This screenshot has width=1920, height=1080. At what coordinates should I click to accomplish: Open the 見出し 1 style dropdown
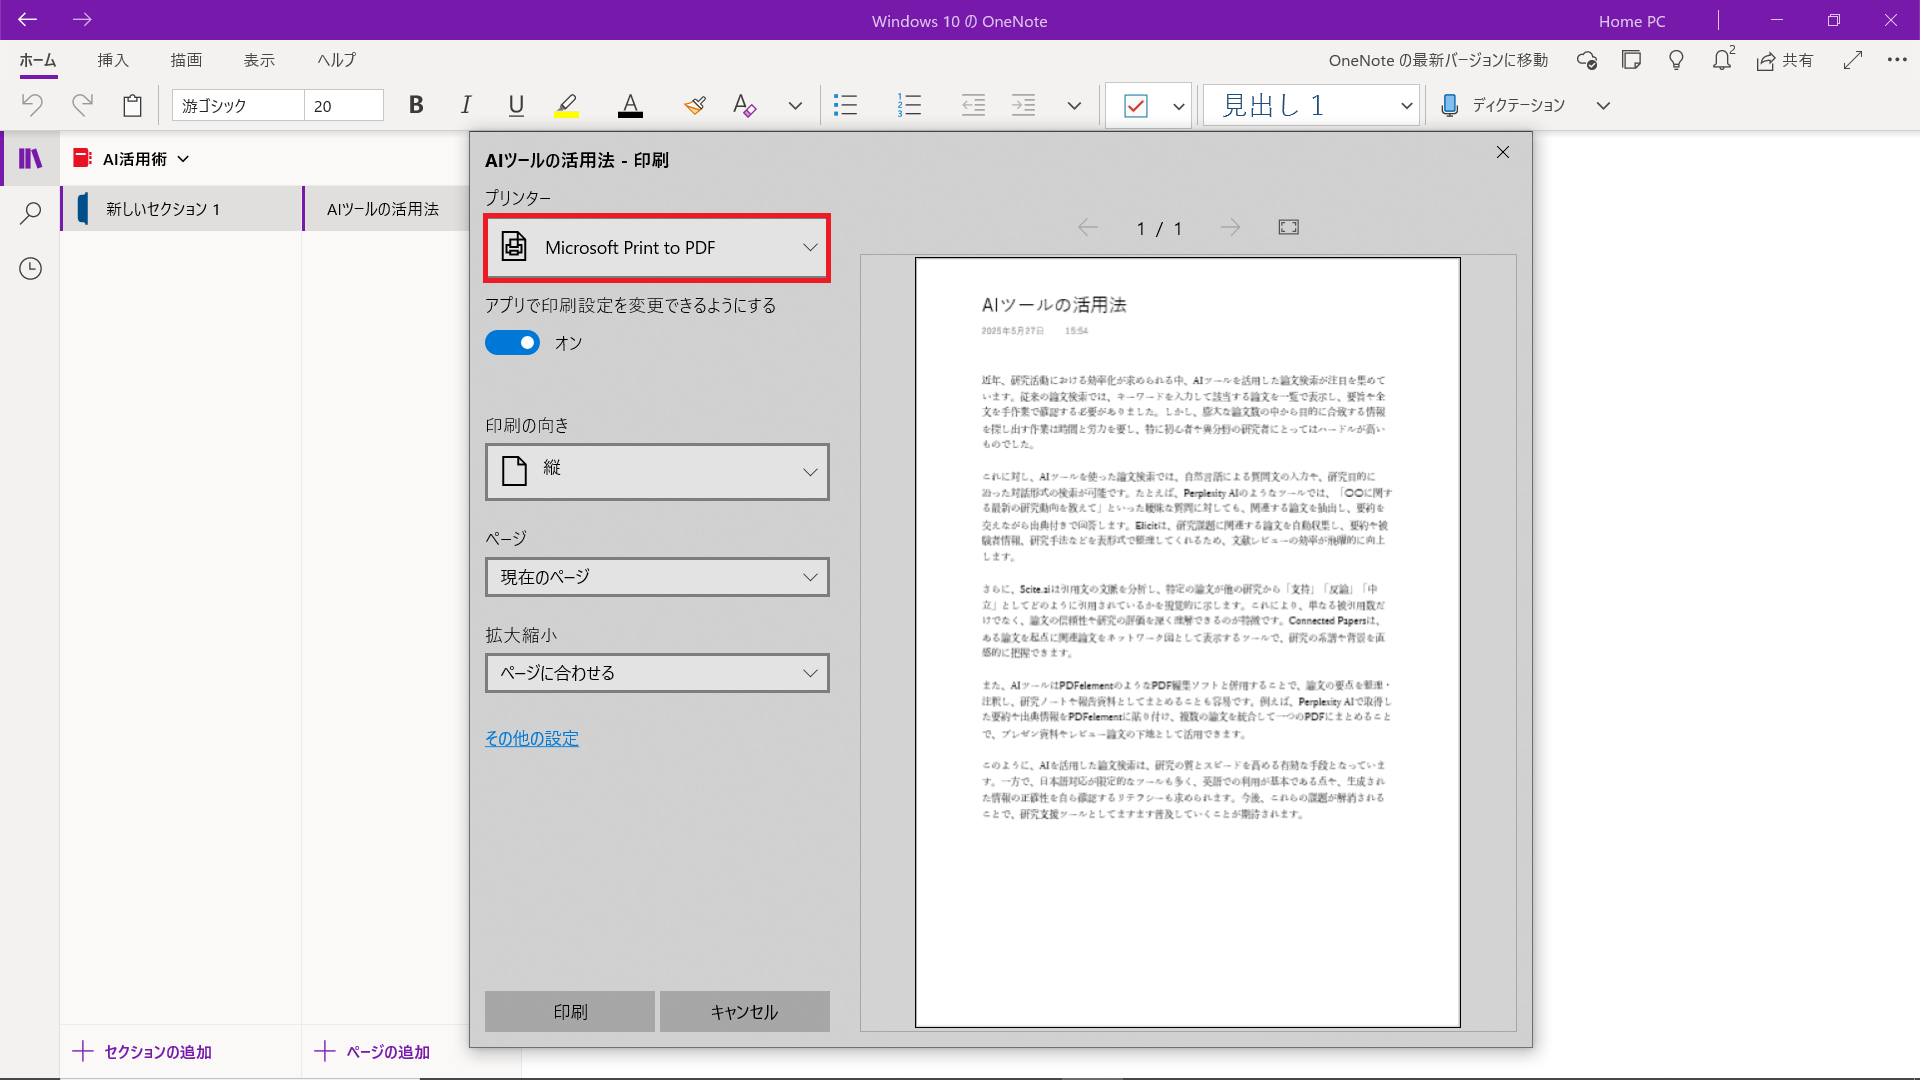pyautogui.click(x=1311, y=105)
